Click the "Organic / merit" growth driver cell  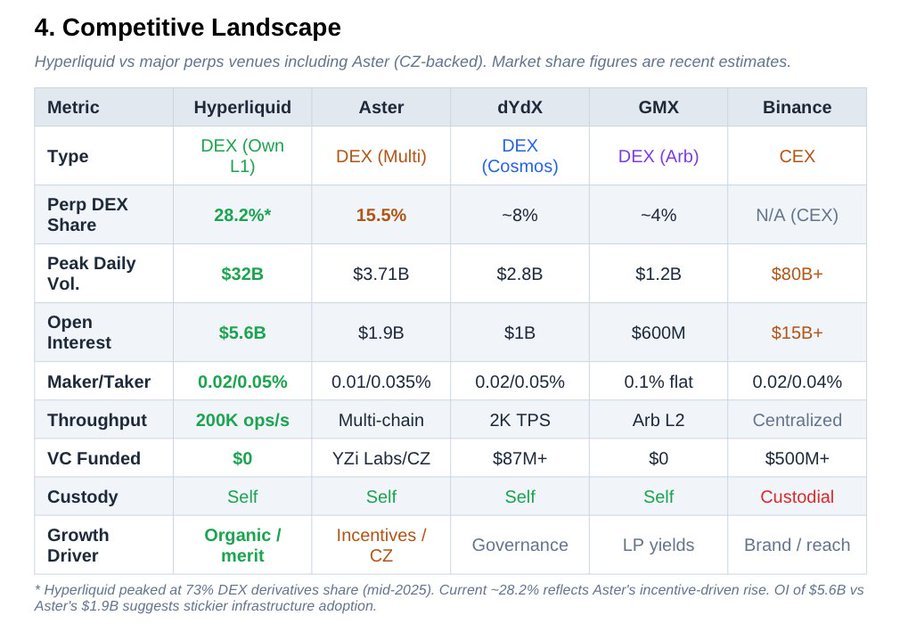coord(242,545)
